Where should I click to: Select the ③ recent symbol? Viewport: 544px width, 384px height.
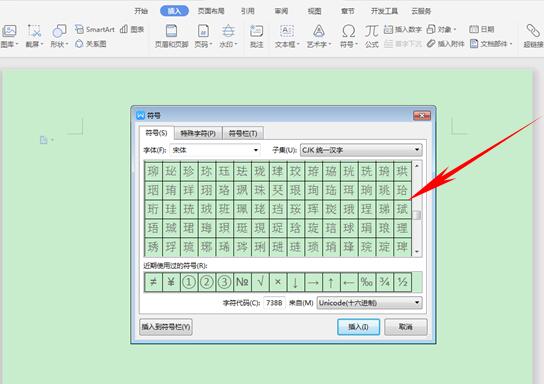pos(224,282)
